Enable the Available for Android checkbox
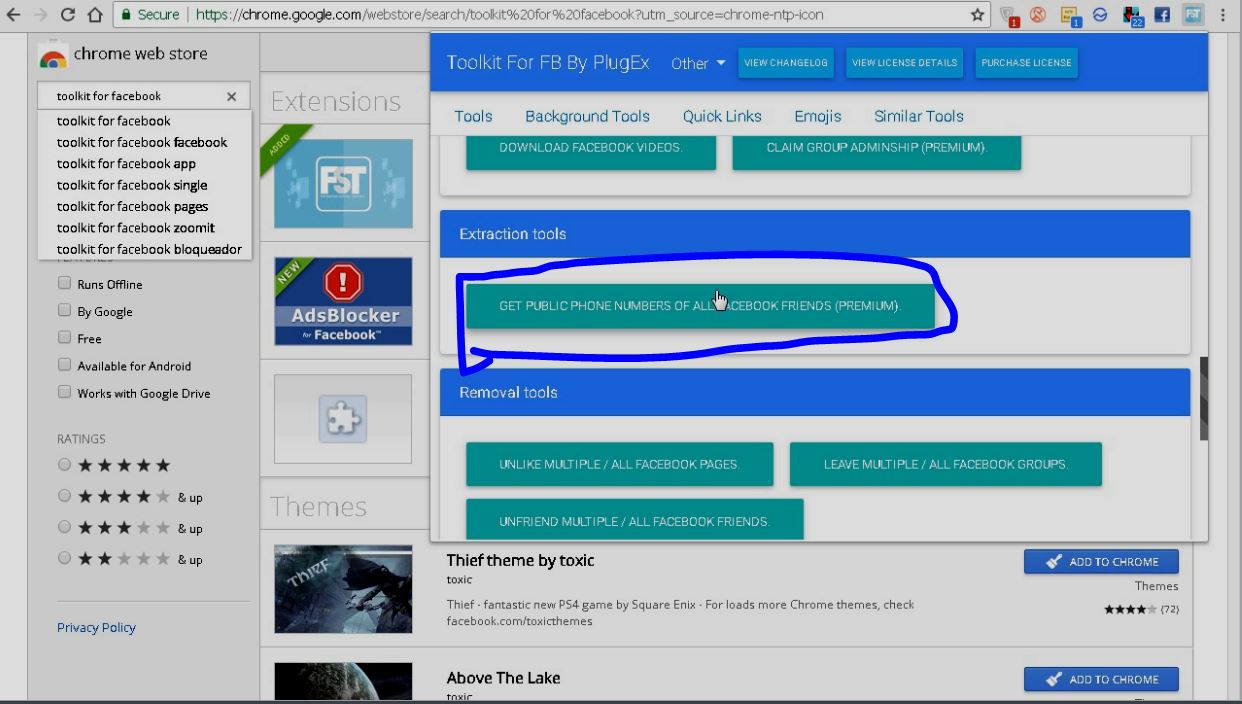Viewport: 1242px width, 704px height. coord(64,365)
